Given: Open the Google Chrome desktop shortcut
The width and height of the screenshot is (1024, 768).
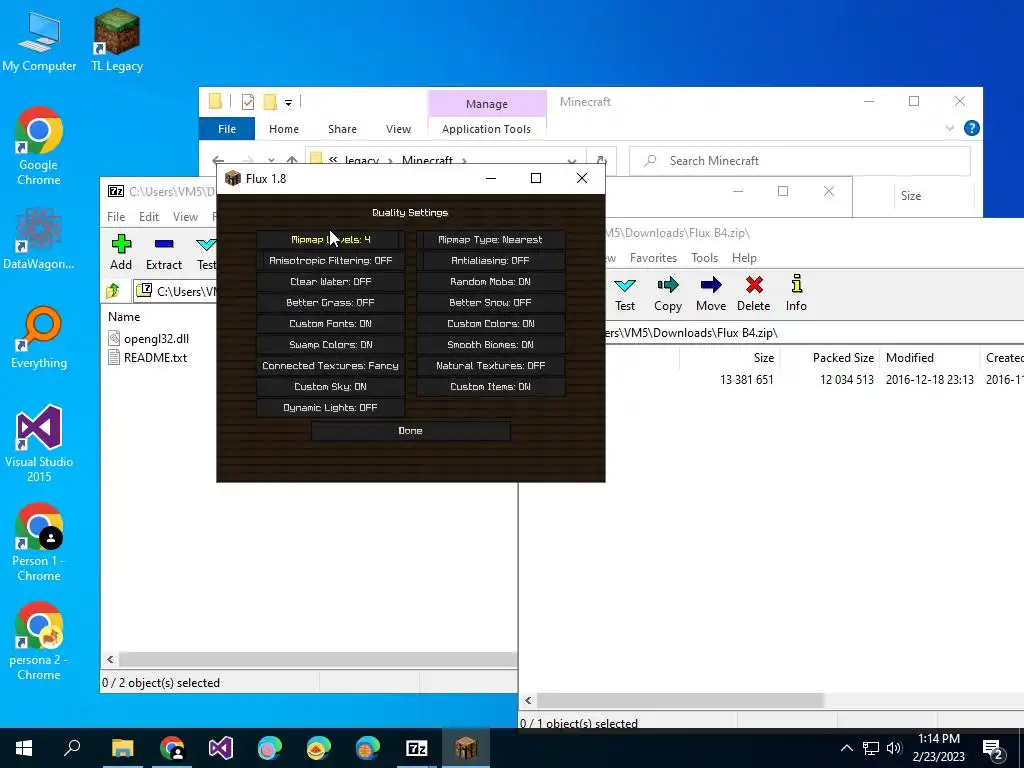Looking at the screenshot, I should click(39, 146).
